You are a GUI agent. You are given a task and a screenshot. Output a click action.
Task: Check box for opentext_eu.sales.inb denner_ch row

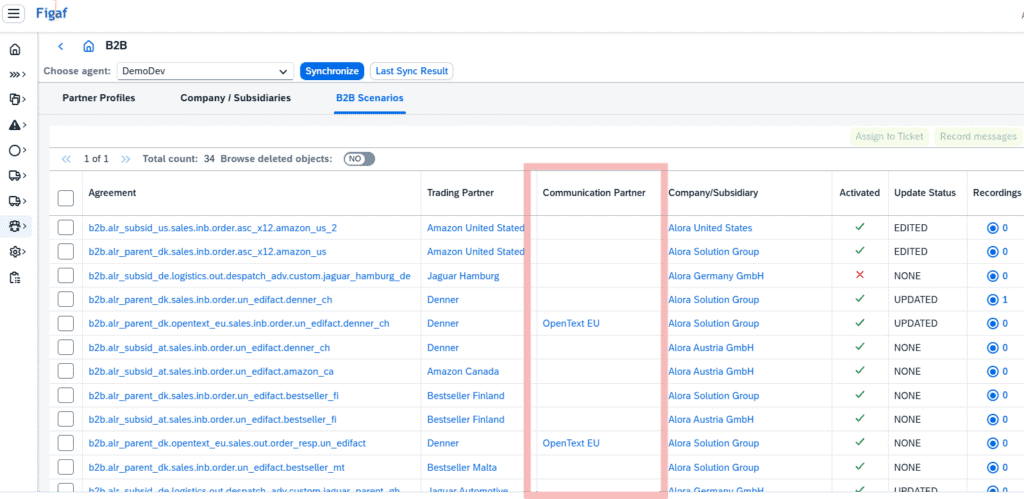[x=65, y=323]
